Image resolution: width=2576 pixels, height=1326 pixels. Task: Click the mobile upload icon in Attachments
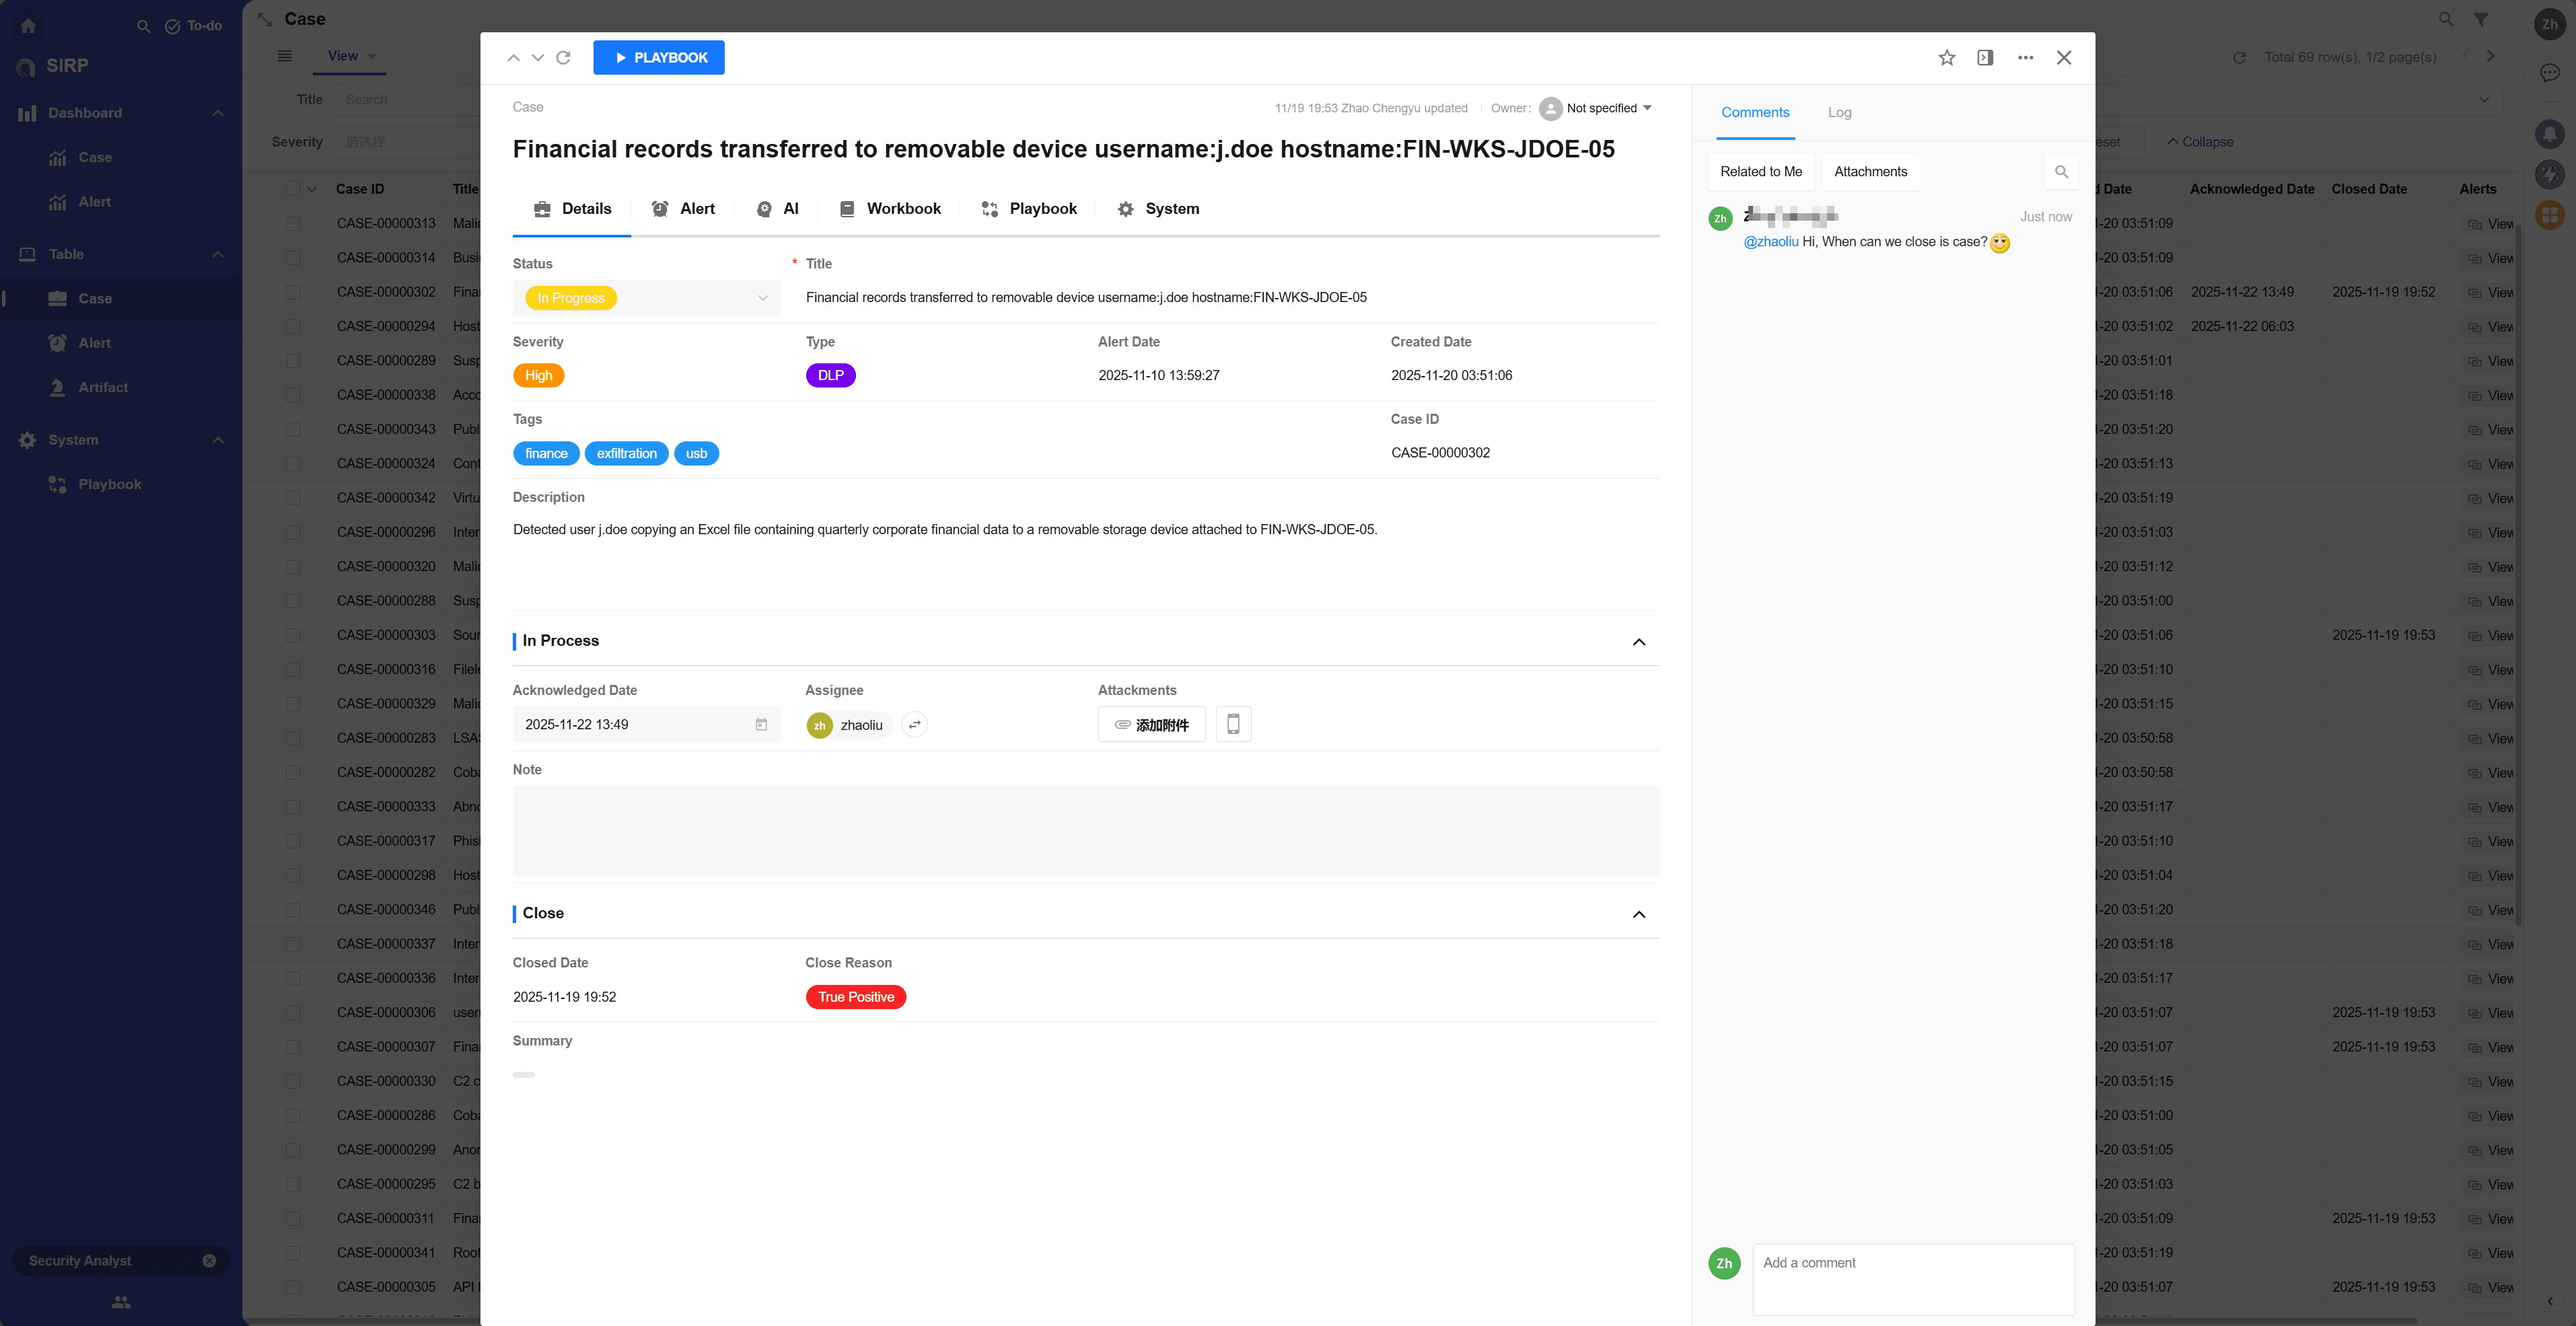coord(1233,724)
